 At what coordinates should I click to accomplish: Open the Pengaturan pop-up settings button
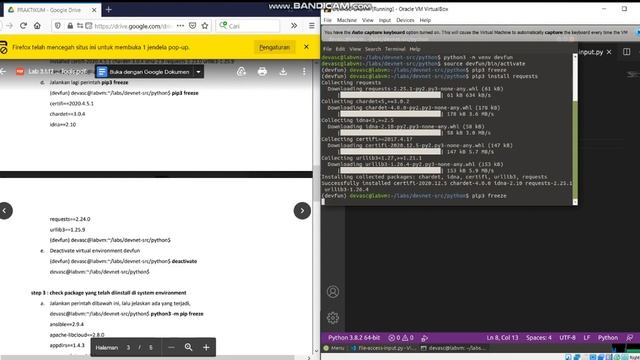pyautogui.click(x=274, y=47)
